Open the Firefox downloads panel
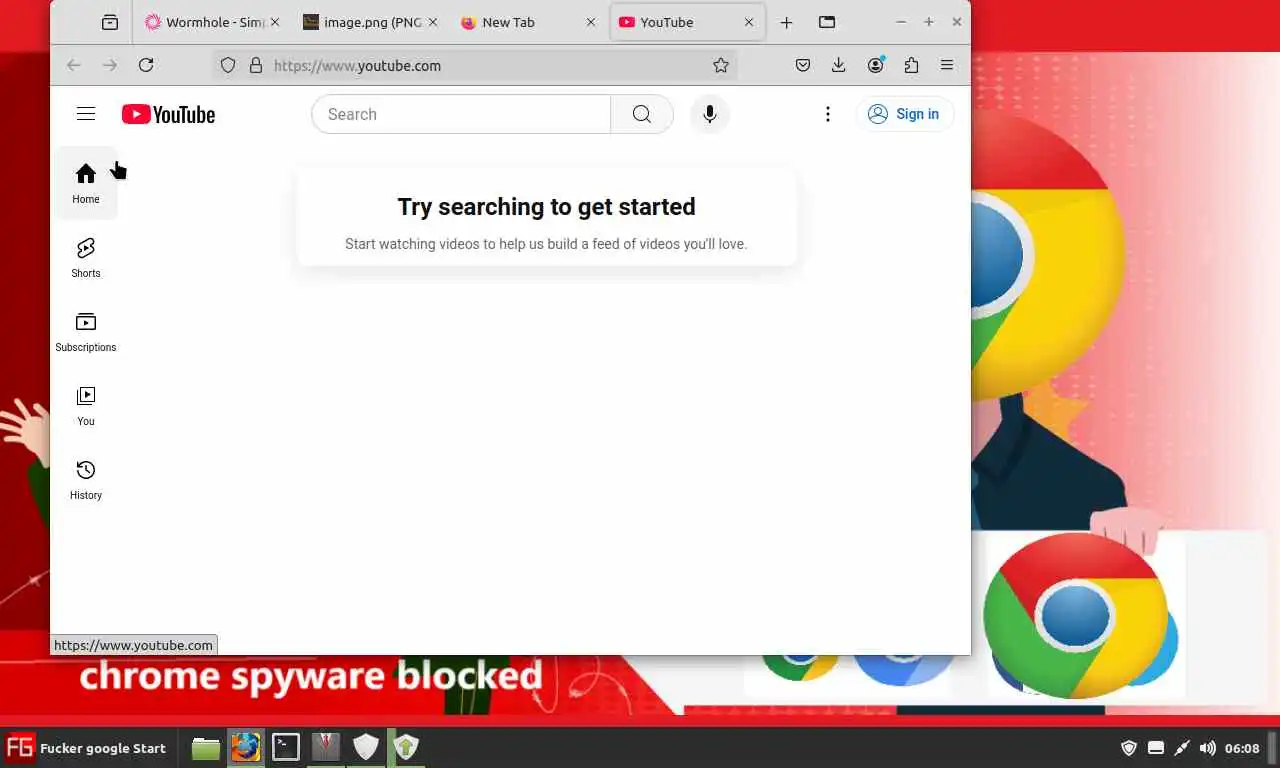This screenshot has width=1280, height=768. [839, 65]
